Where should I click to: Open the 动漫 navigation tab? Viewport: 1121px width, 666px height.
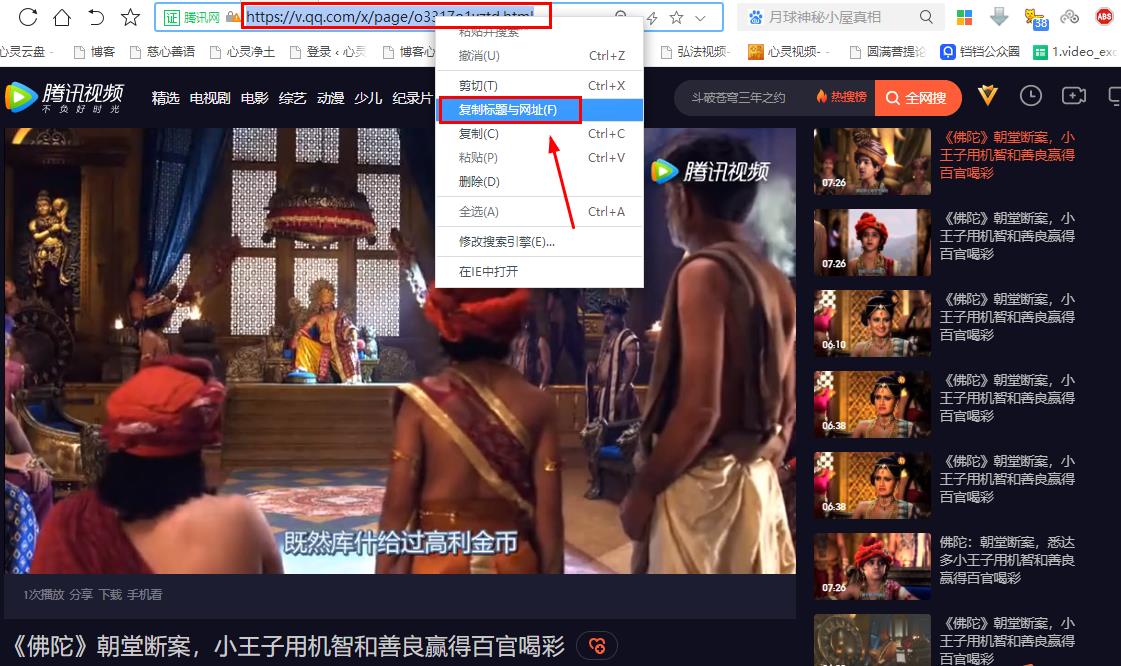(x=330, y=98)
